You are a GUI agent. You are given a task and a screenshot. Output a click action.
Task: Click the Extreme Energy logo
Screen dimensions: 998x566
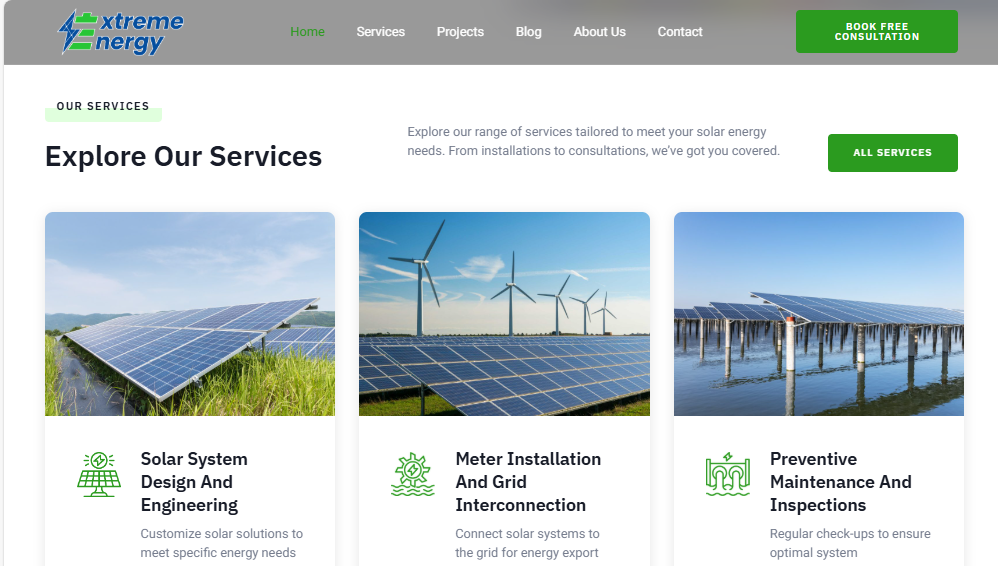(120, 32)
